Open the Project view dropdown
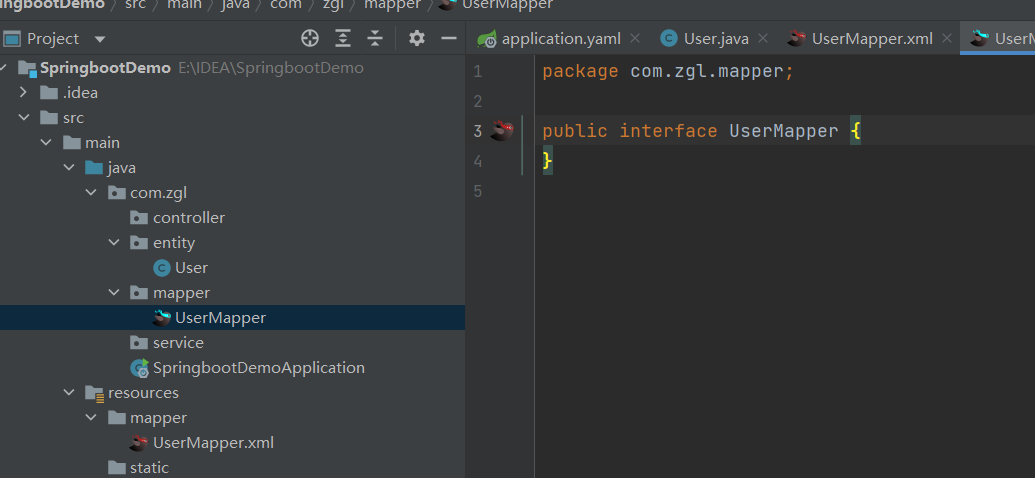 [100, 39]
